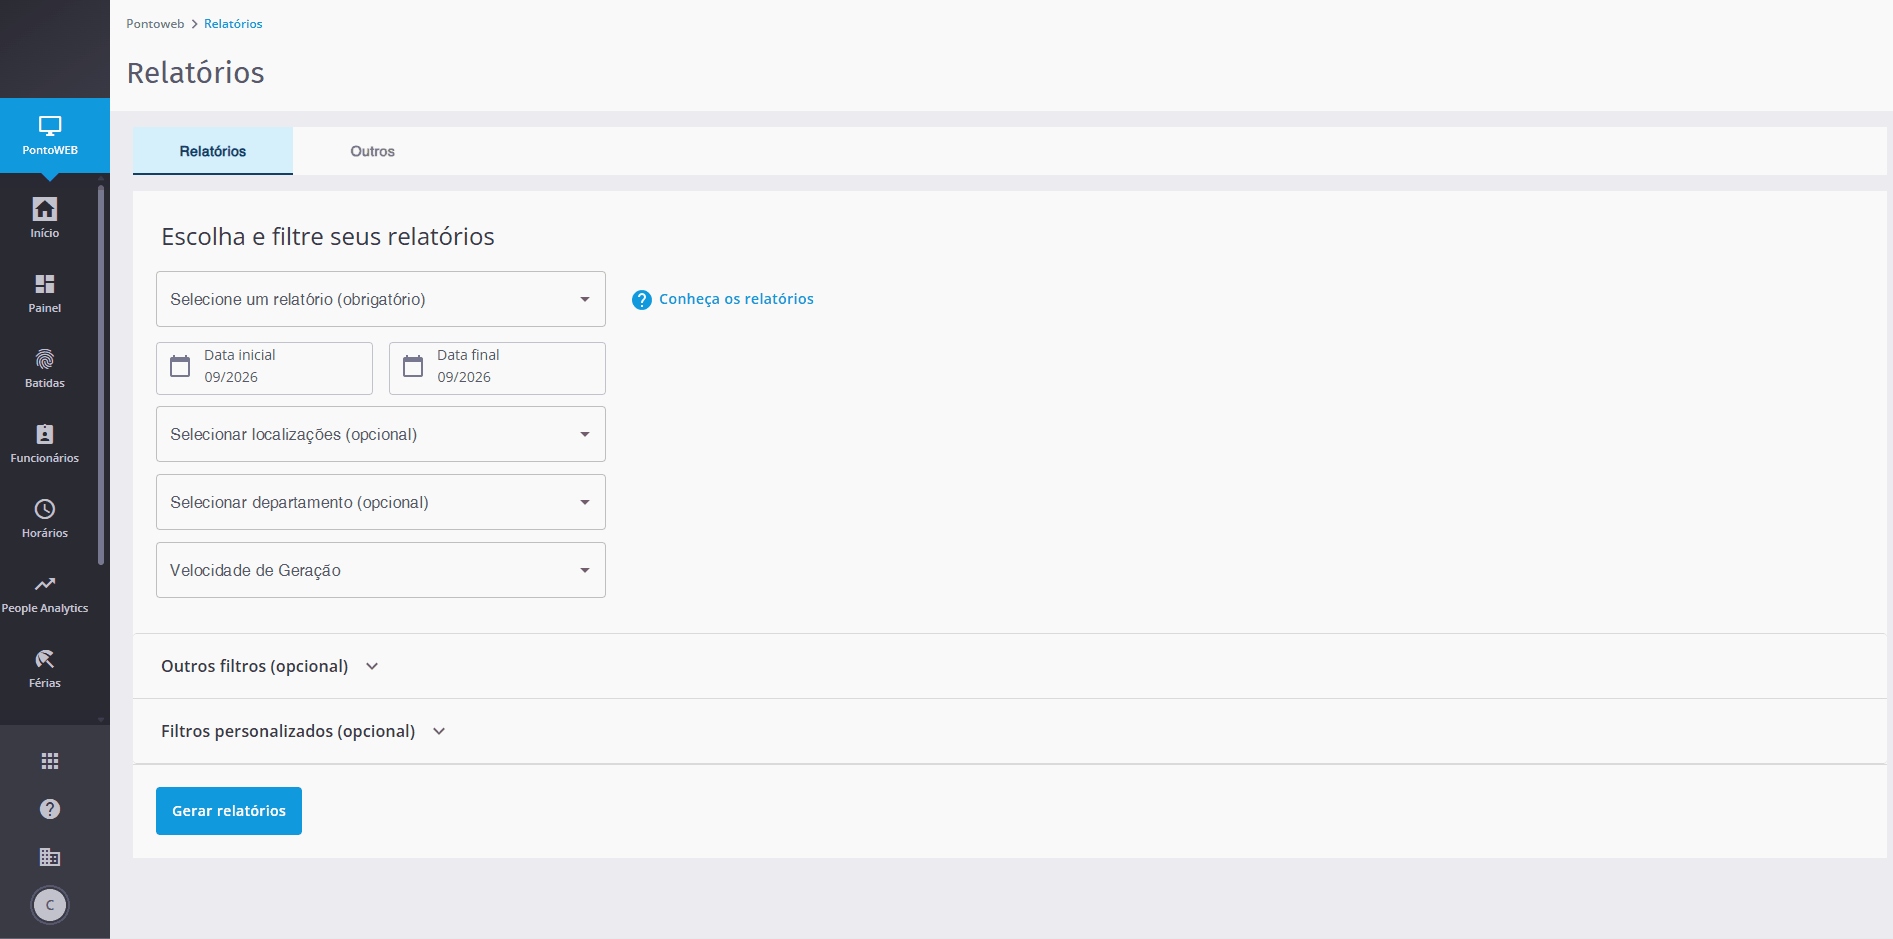Open Horários clock icon
The image size is (1893, 939).
(x=45, y=509)
